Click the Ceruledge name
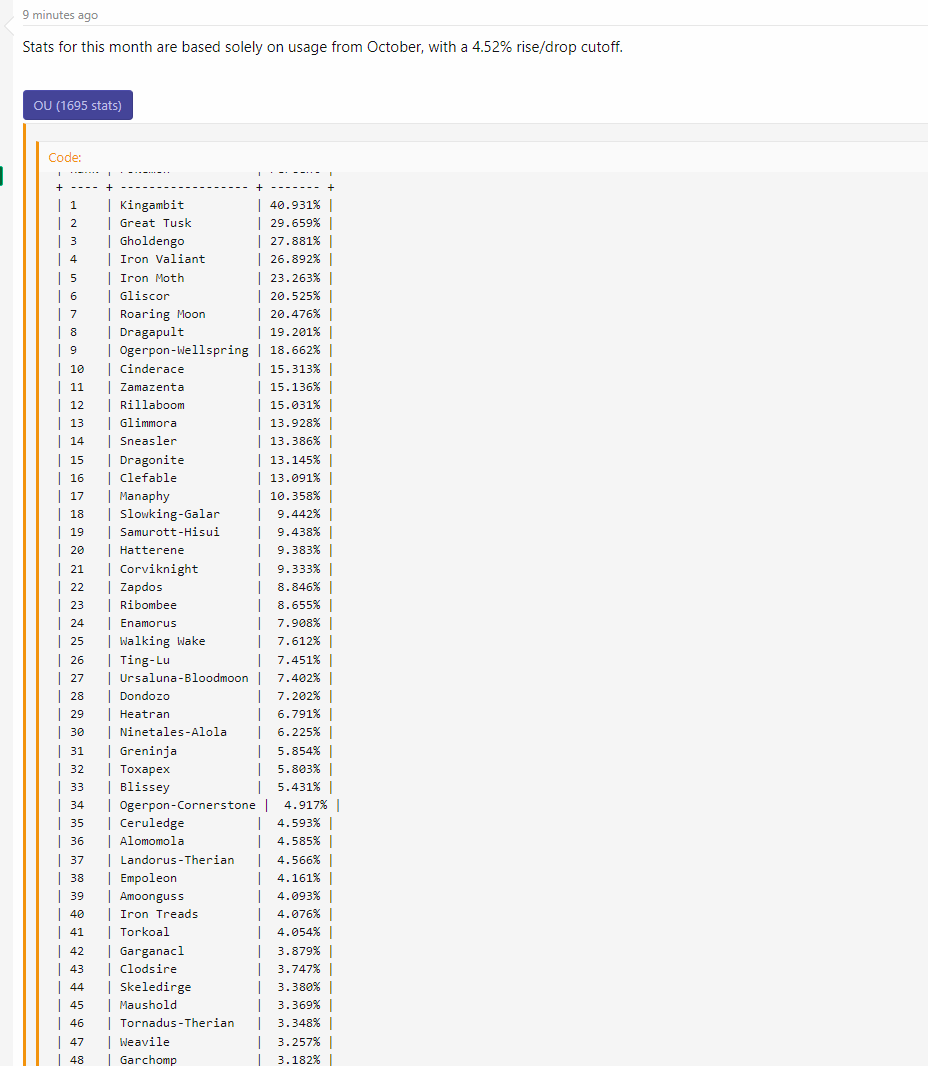 (152, 823)
